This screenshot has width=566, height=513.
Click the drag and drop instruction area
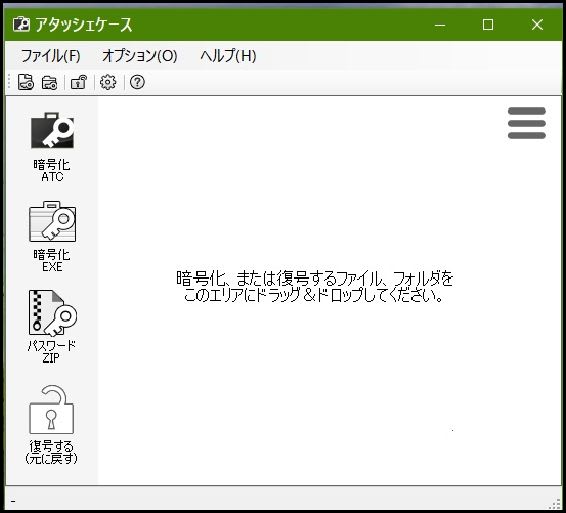314,287
